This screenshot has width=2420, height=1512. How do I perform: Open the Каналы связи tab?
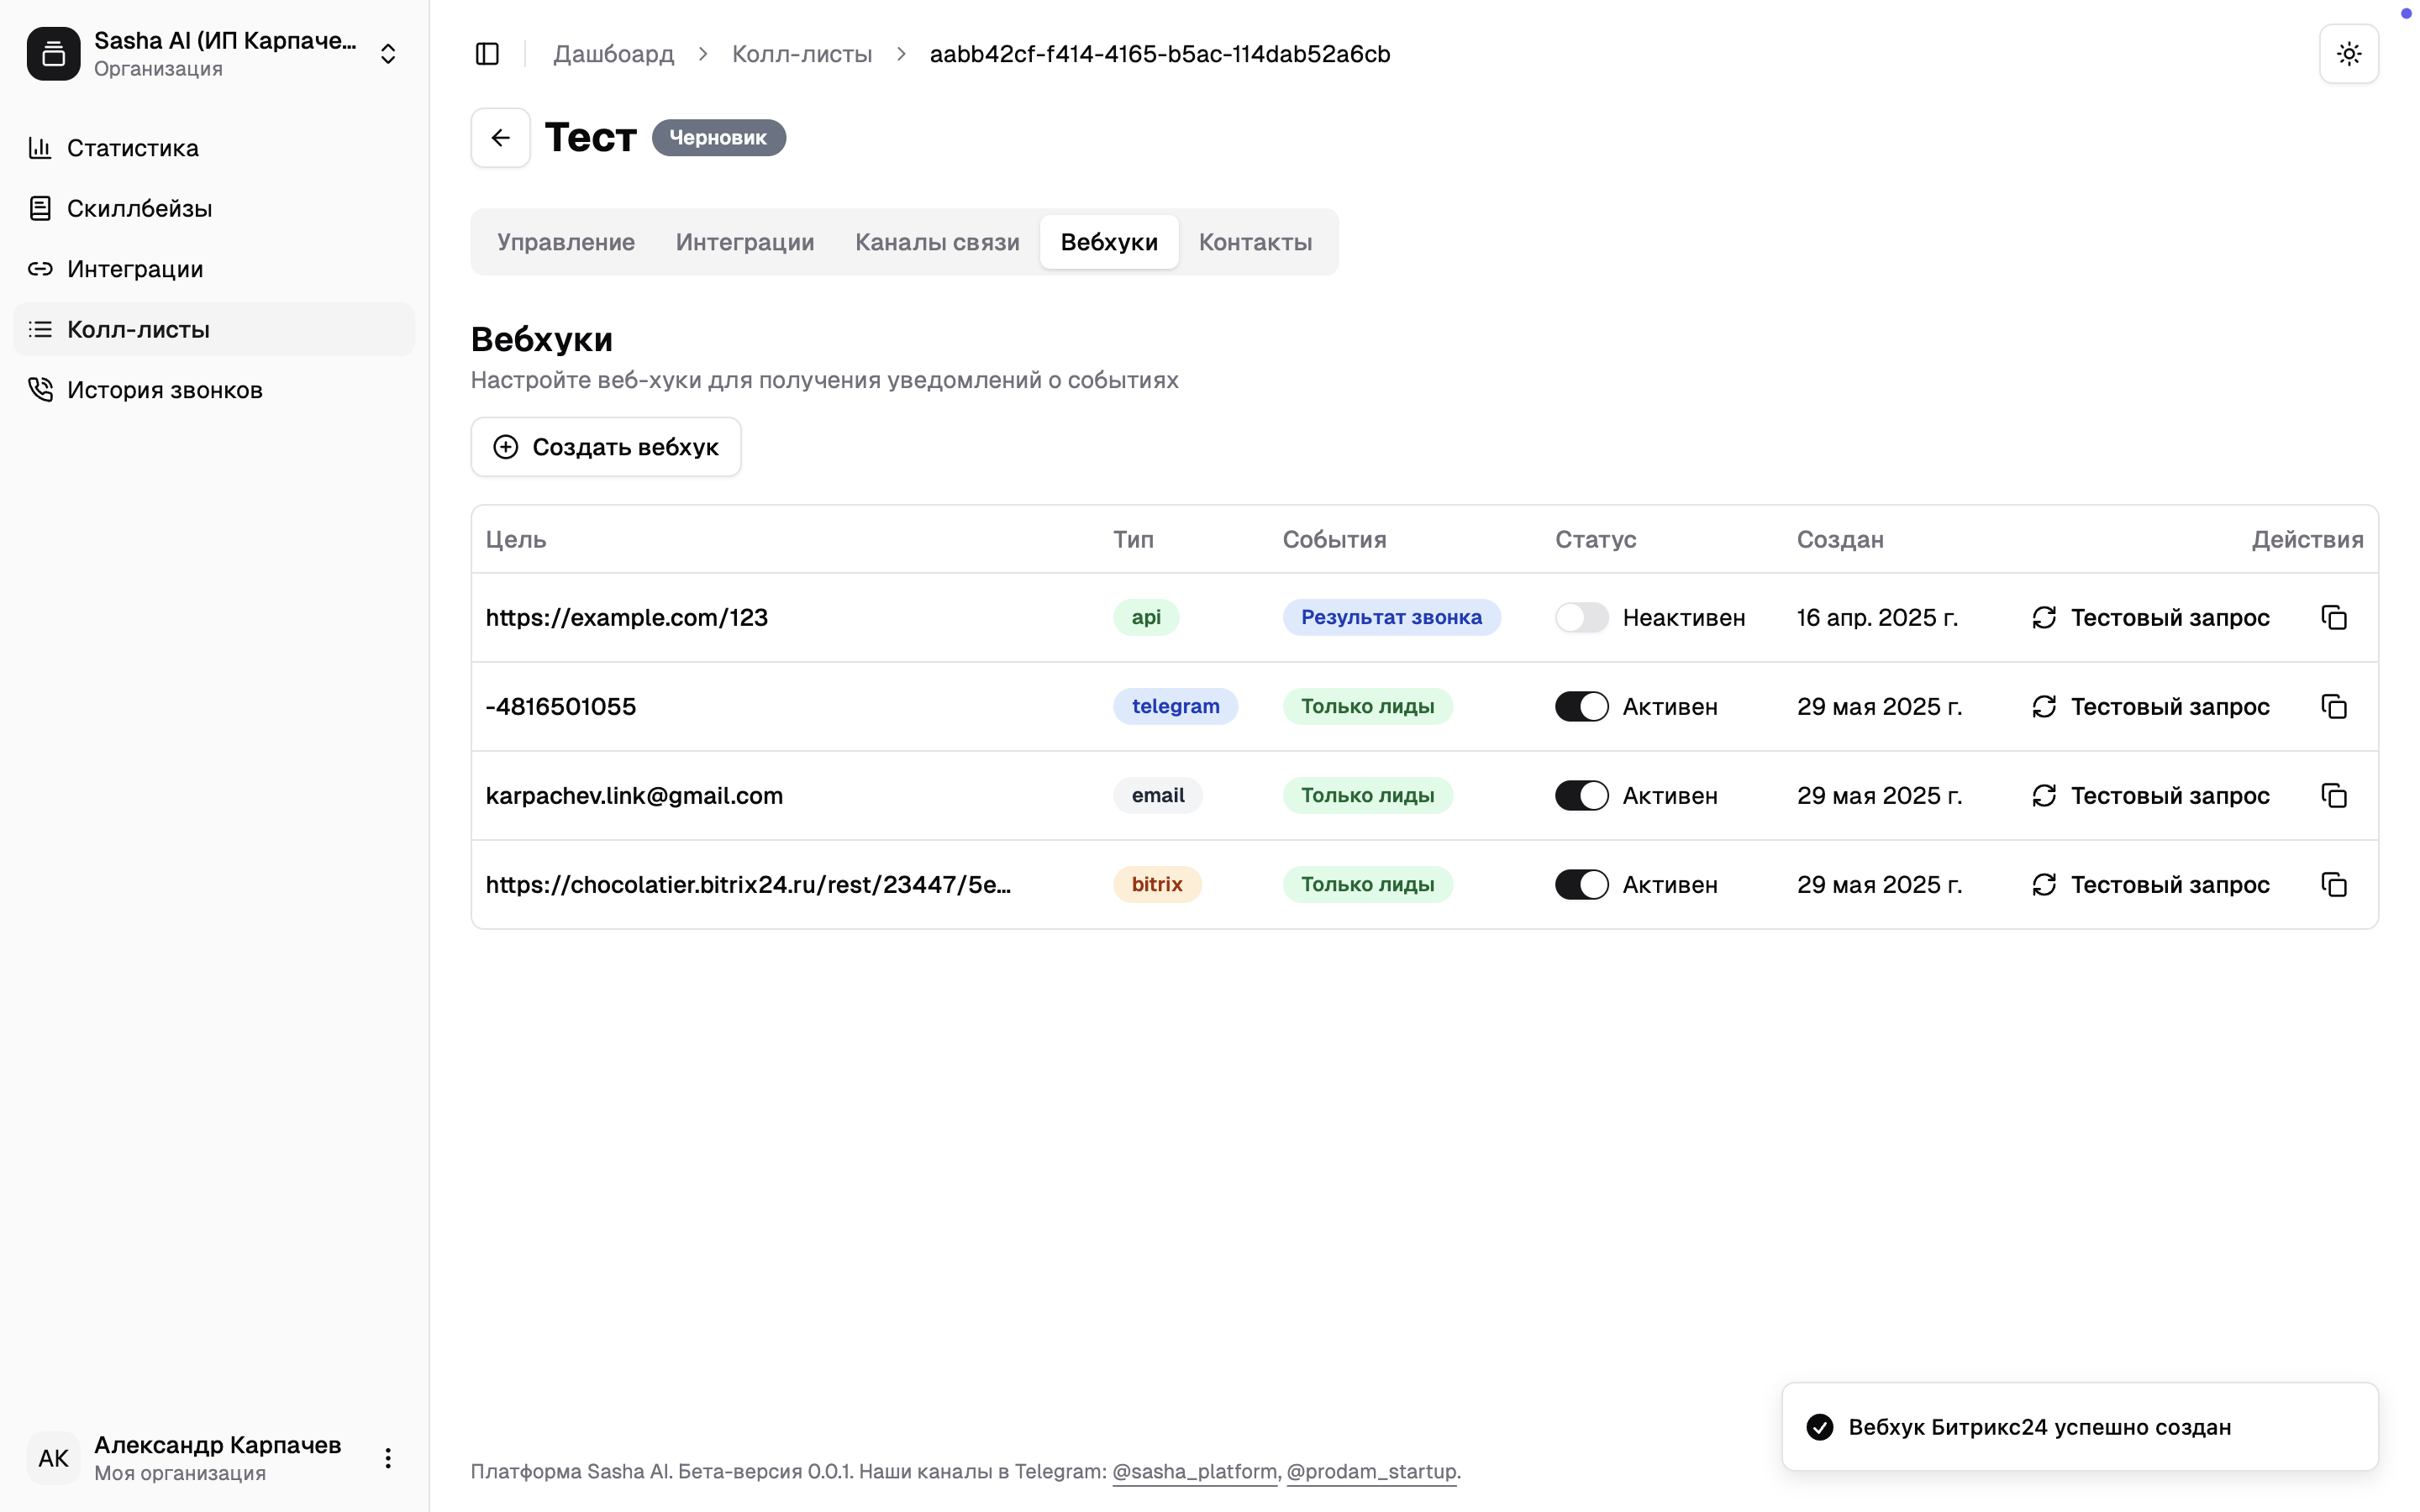pyautogui.click(x=937, y=242)
